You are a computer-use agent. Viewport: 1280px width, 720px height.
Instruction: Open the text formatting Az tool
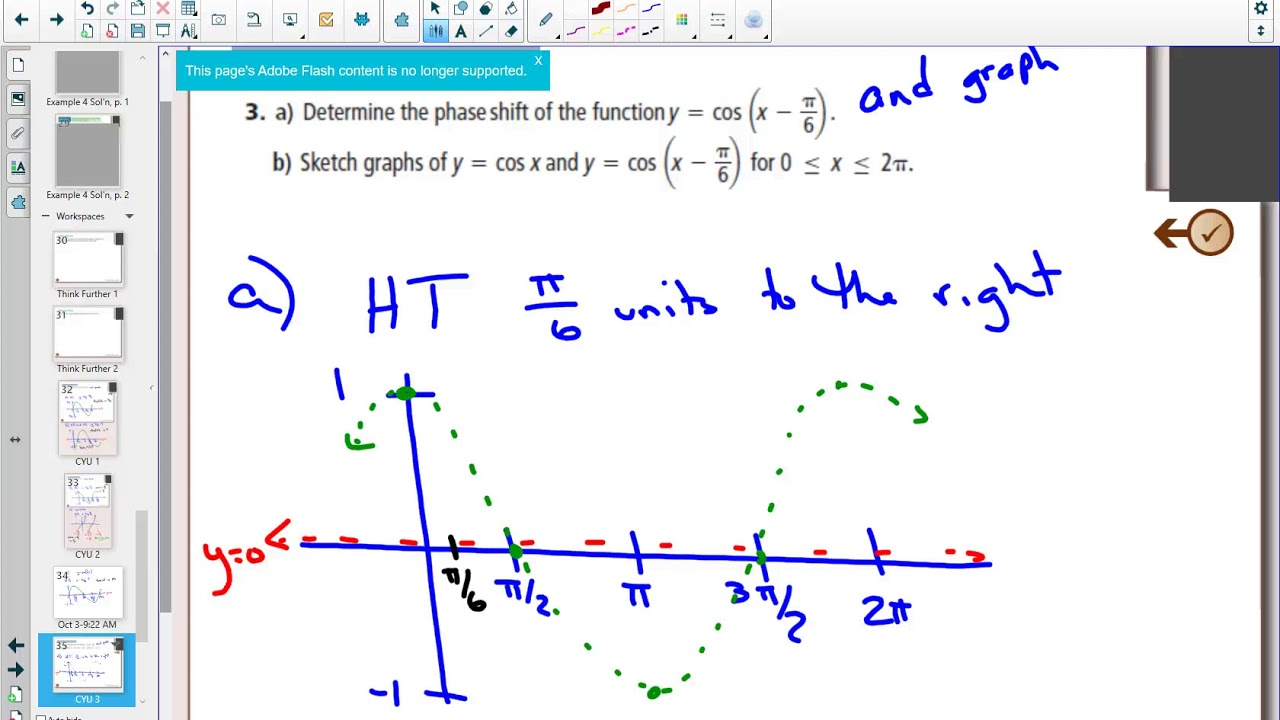pos(188,31)
